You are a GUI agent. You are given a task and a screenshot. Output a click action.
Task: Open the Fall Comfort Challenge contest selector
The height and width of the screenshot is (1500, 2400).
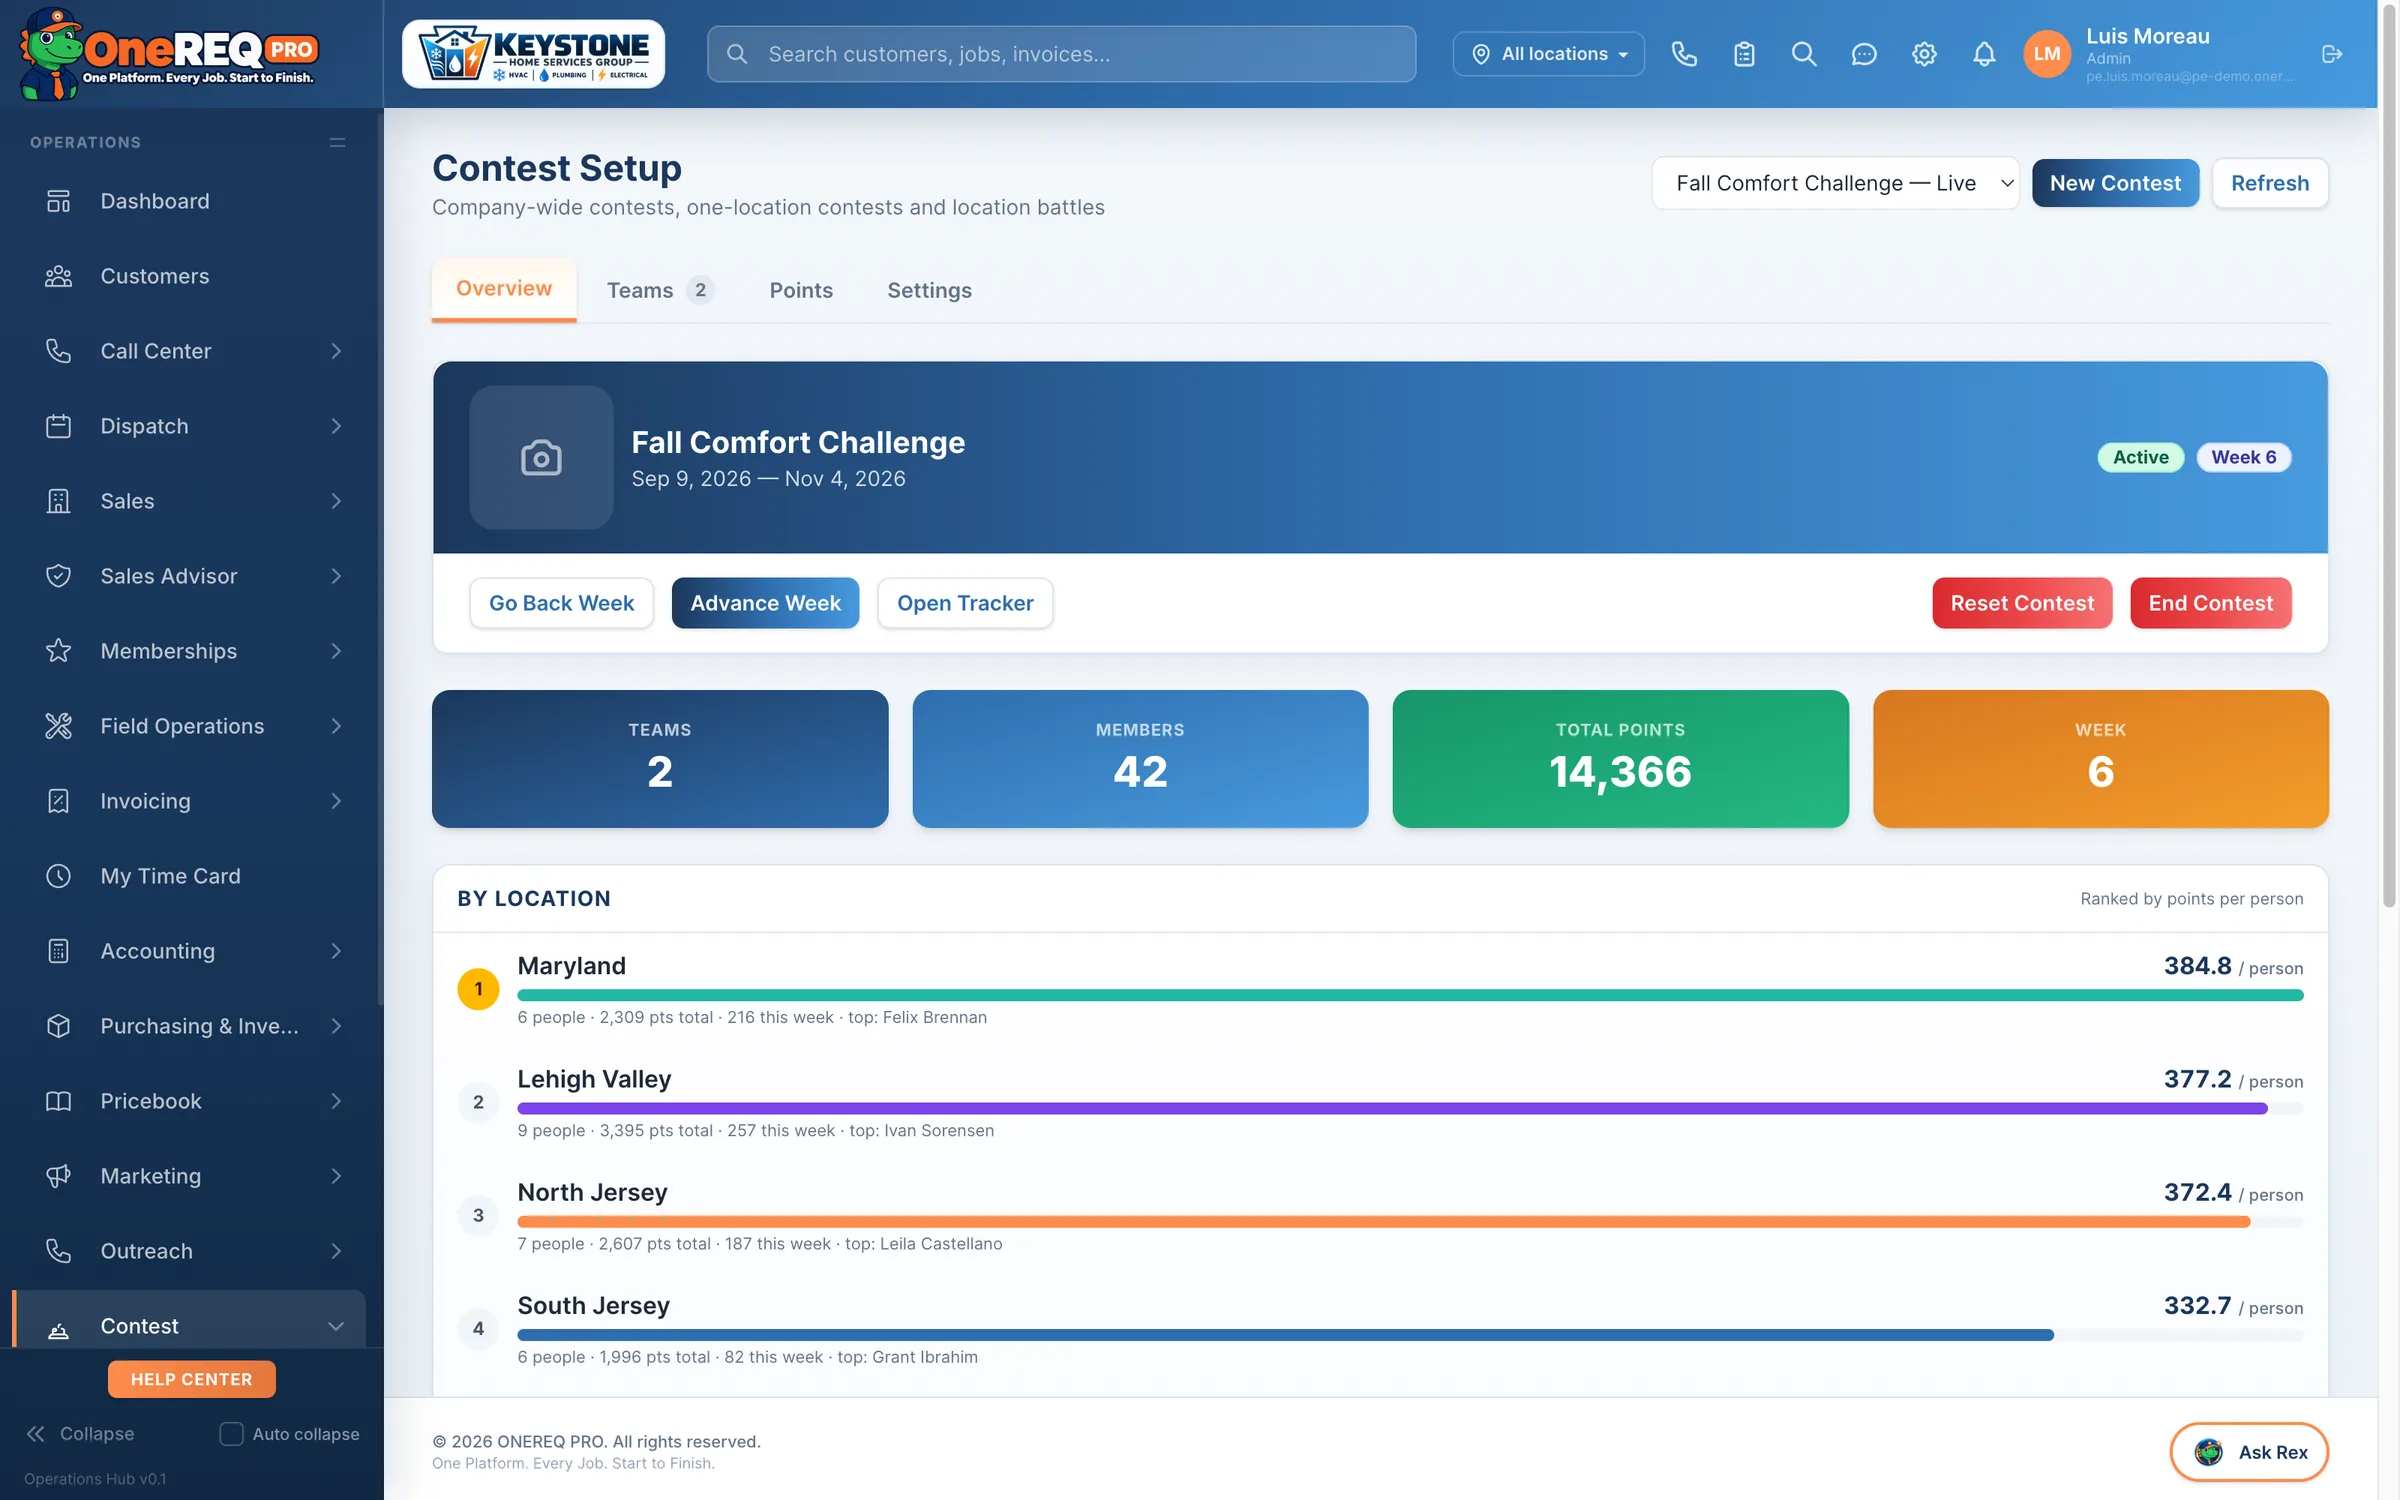tap(1835, 183)
